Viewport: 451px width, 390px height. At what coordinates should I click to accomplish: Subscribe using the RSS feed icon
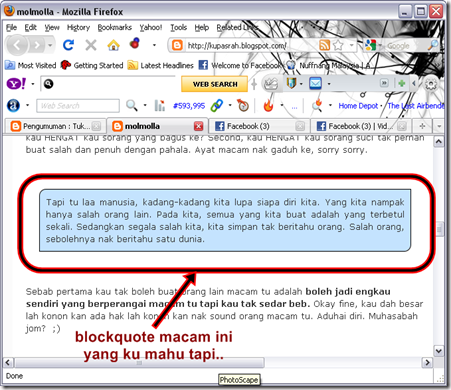click(x=324, y=45)
